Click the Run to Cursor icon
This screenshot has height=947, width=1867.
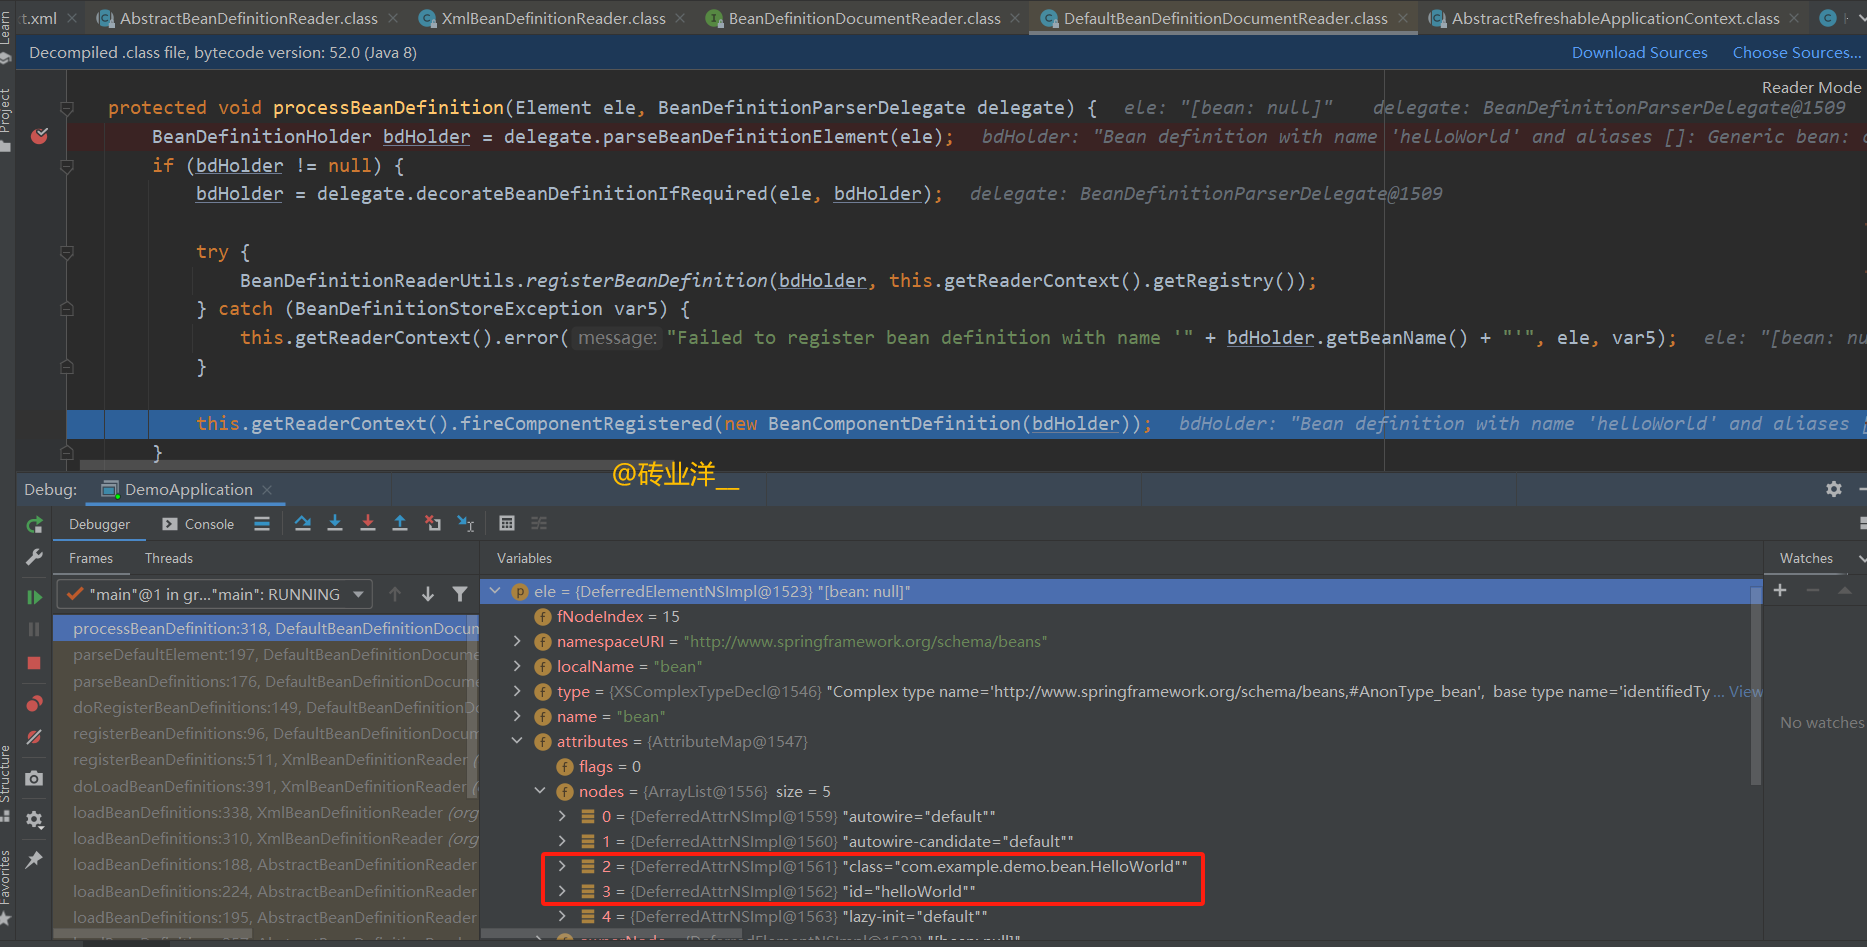(x=466, y=523)
